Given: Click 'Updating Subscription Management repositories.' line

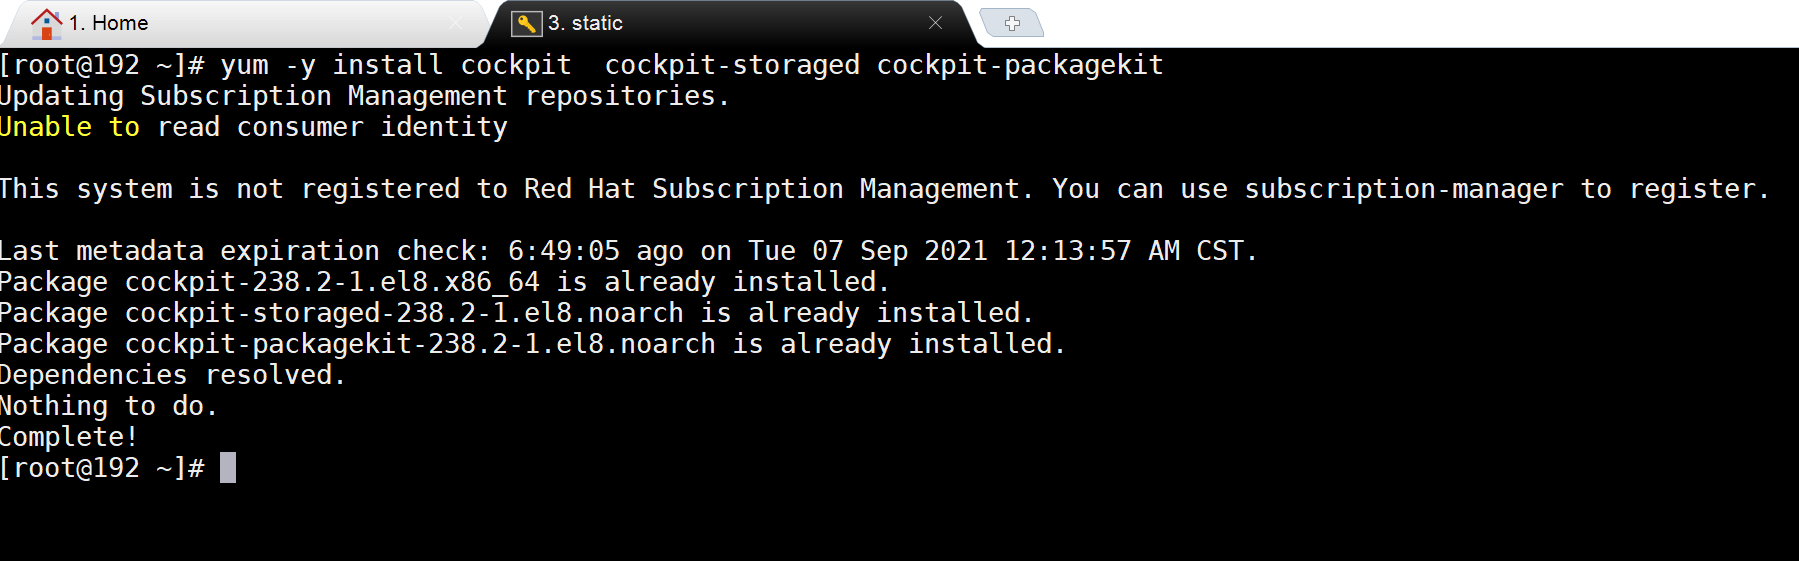Looking at the screenshot, I should tap(365, 96).
